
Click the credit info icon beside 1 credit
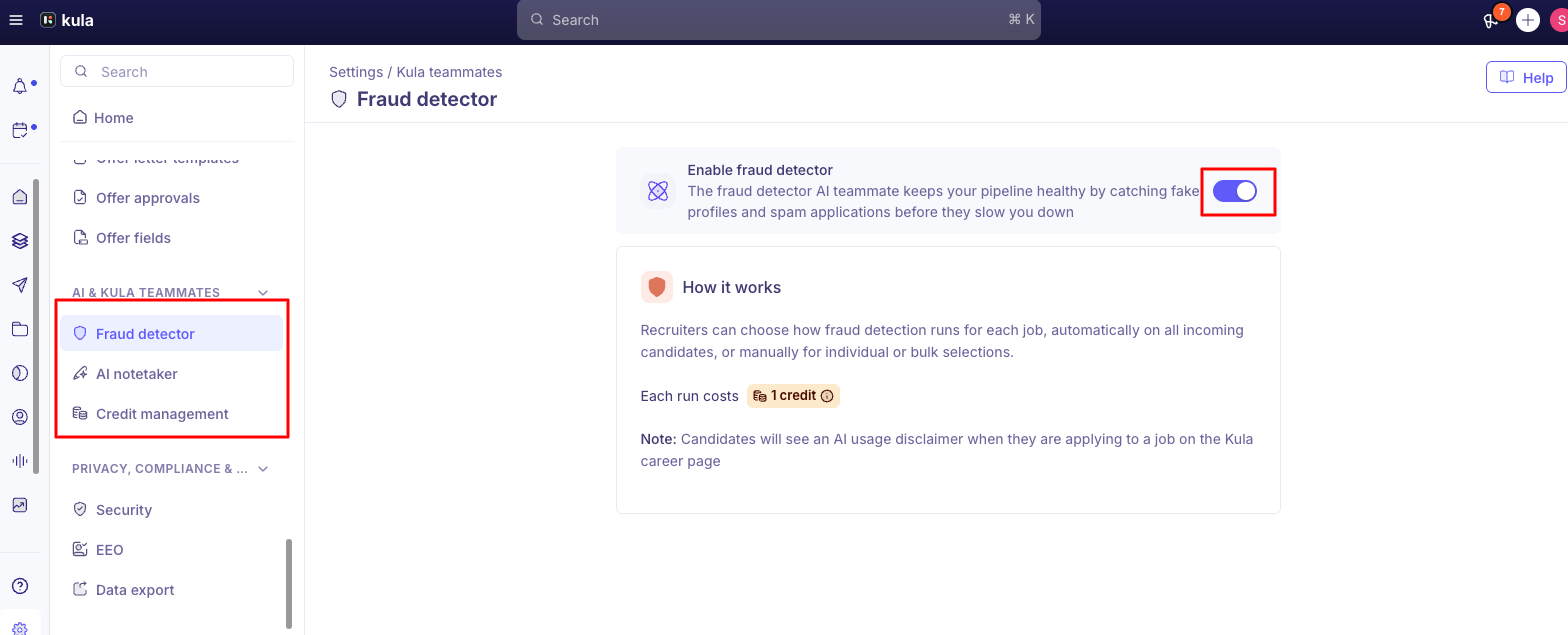point(827,396)
